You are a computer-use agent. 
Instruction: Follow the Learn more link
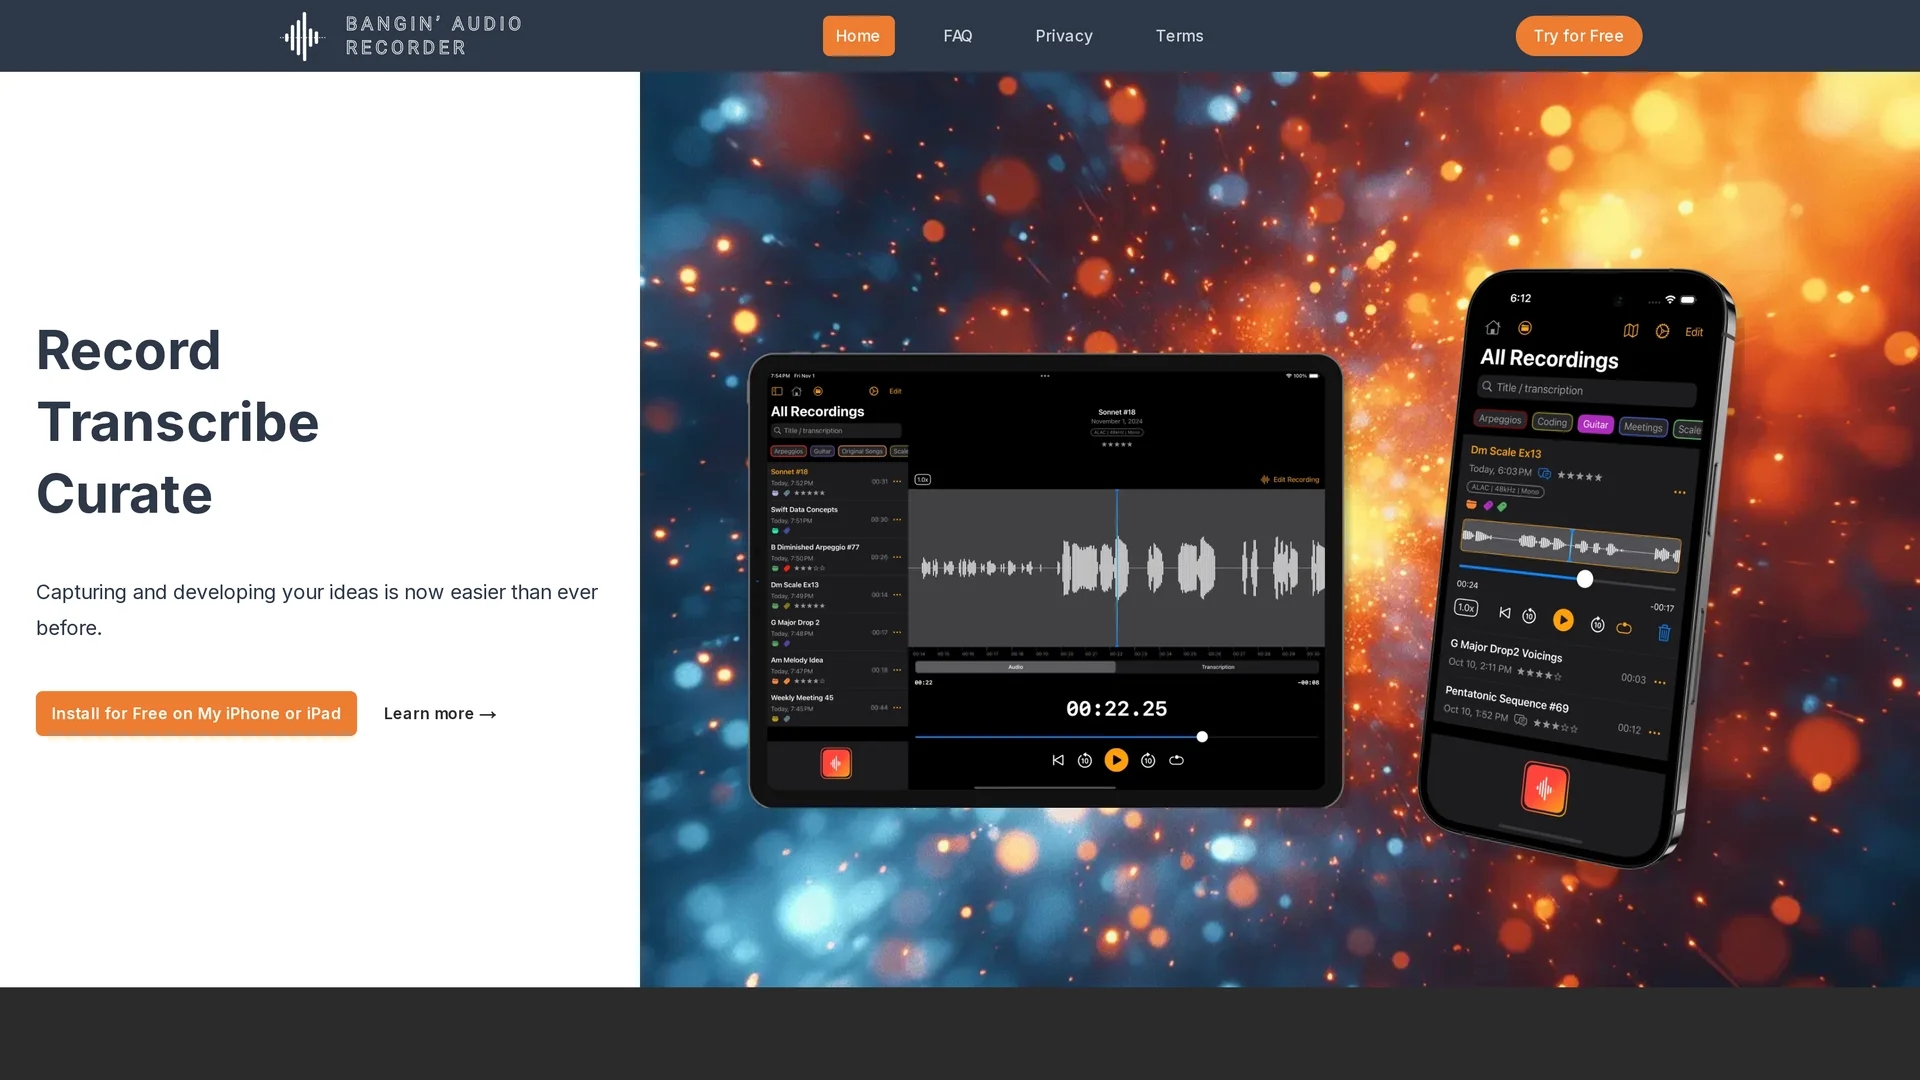click(440, 713)
